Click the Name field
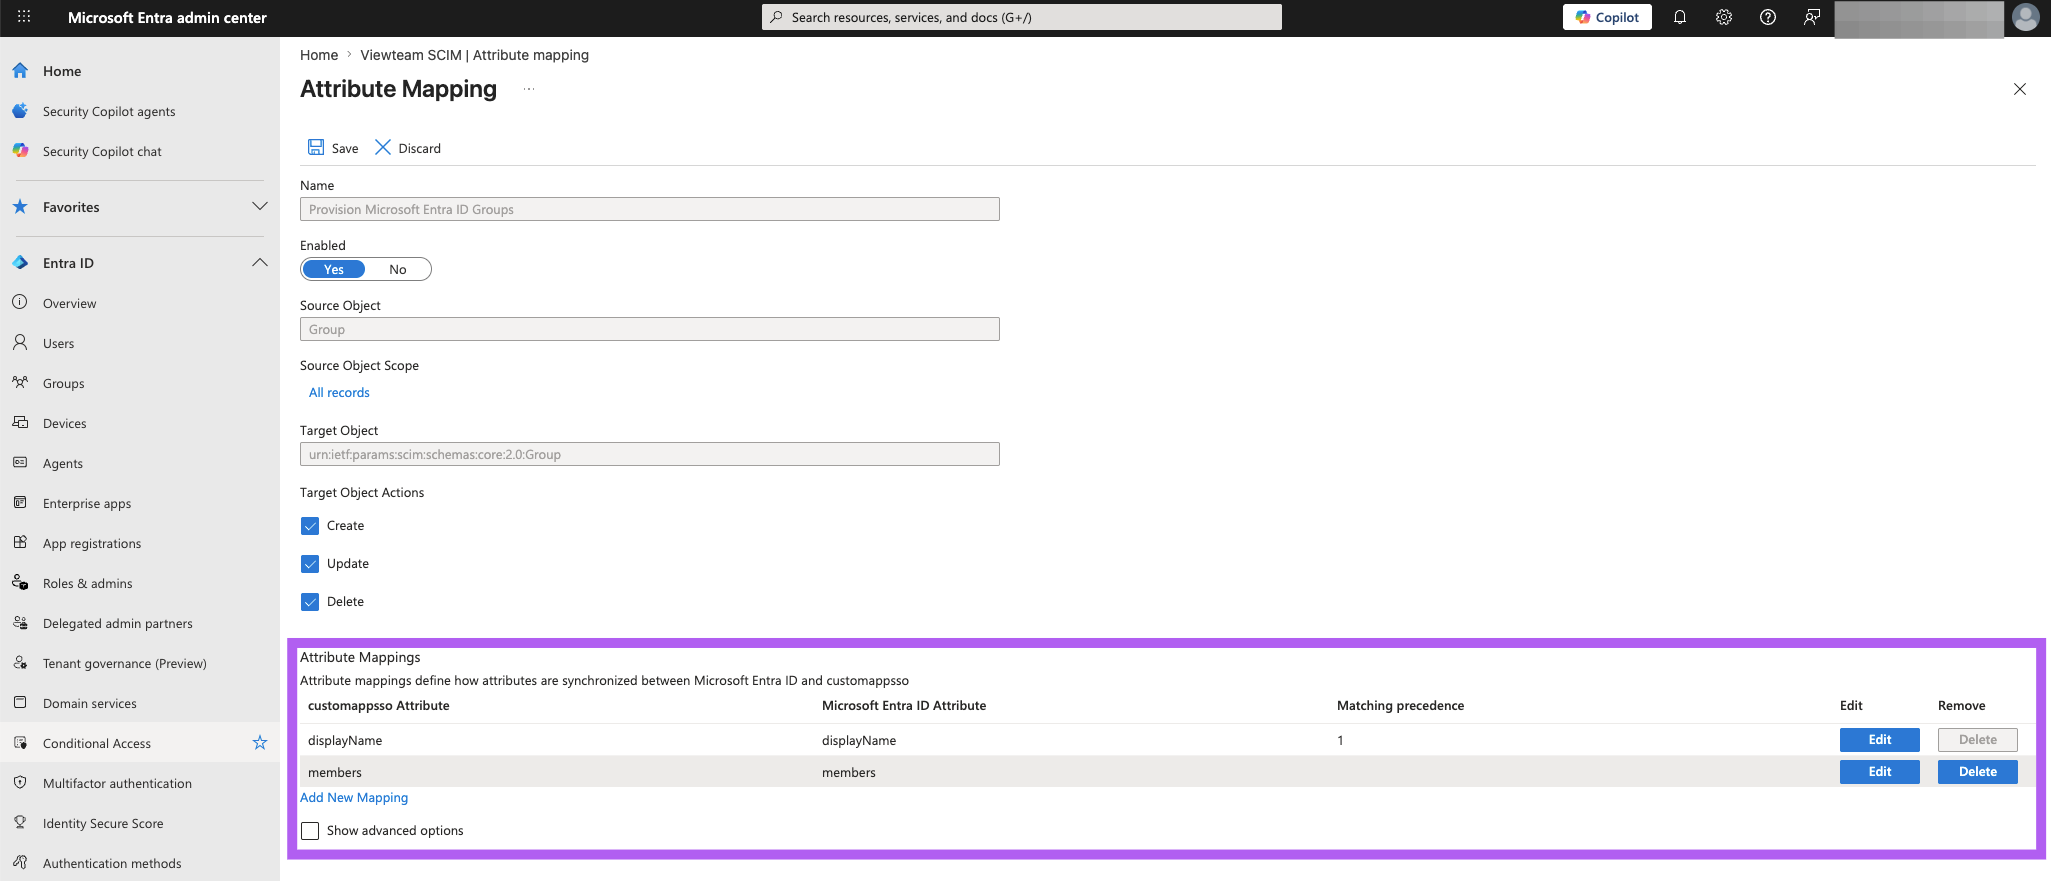2051x881 pixels. tap(650, 209)
